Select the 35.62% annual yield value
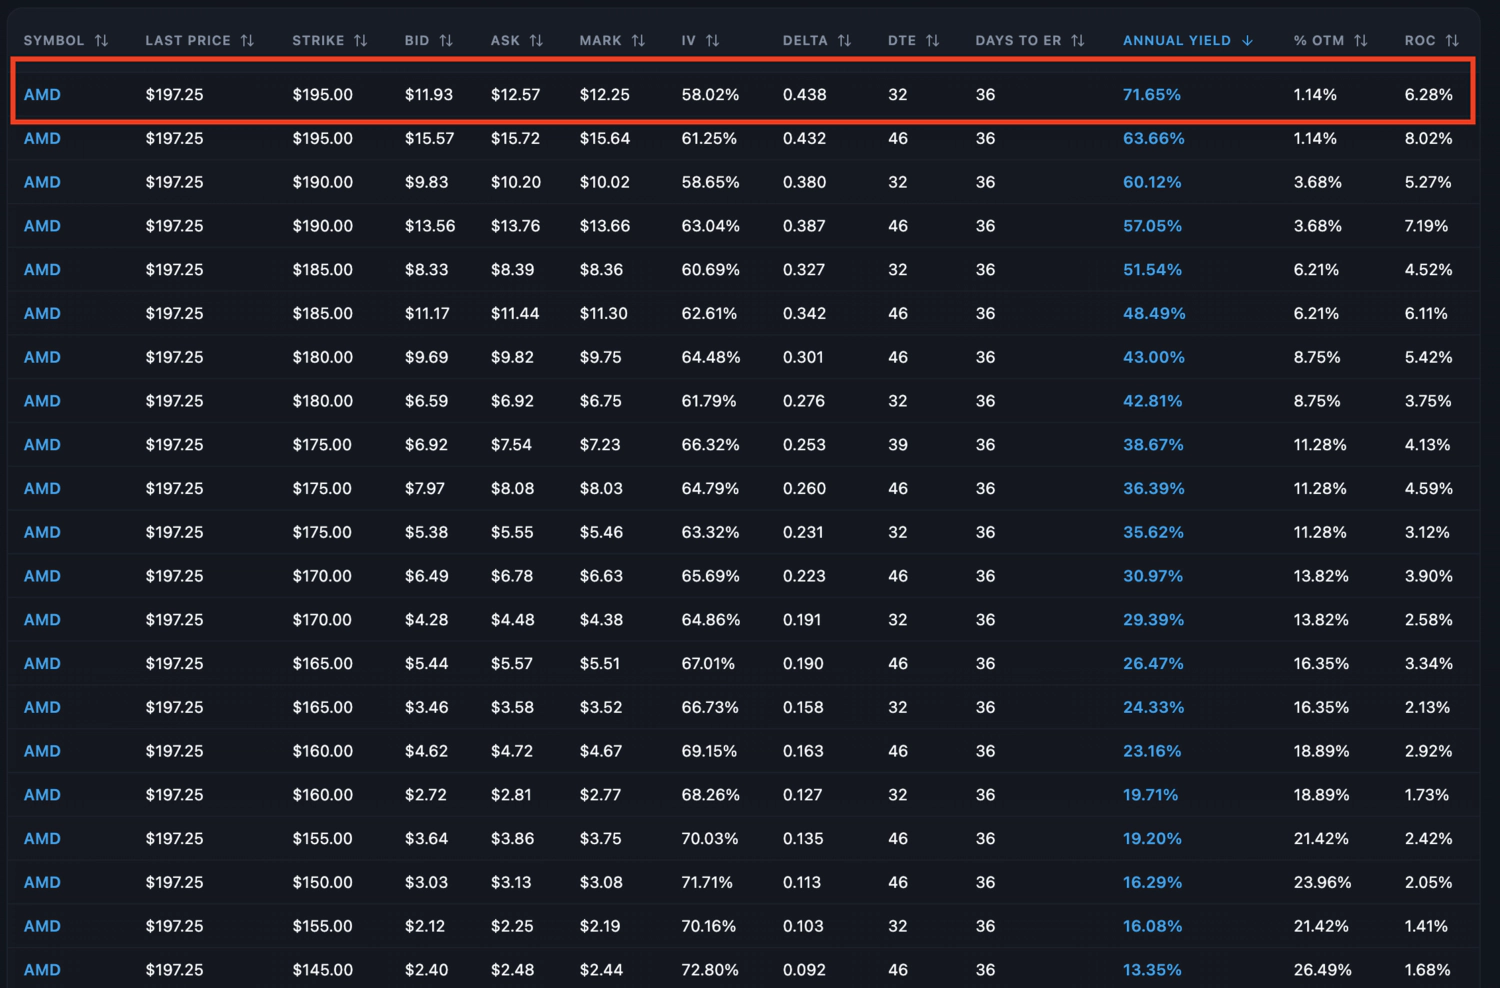The image size is (1500, 988). [1153, 532]
